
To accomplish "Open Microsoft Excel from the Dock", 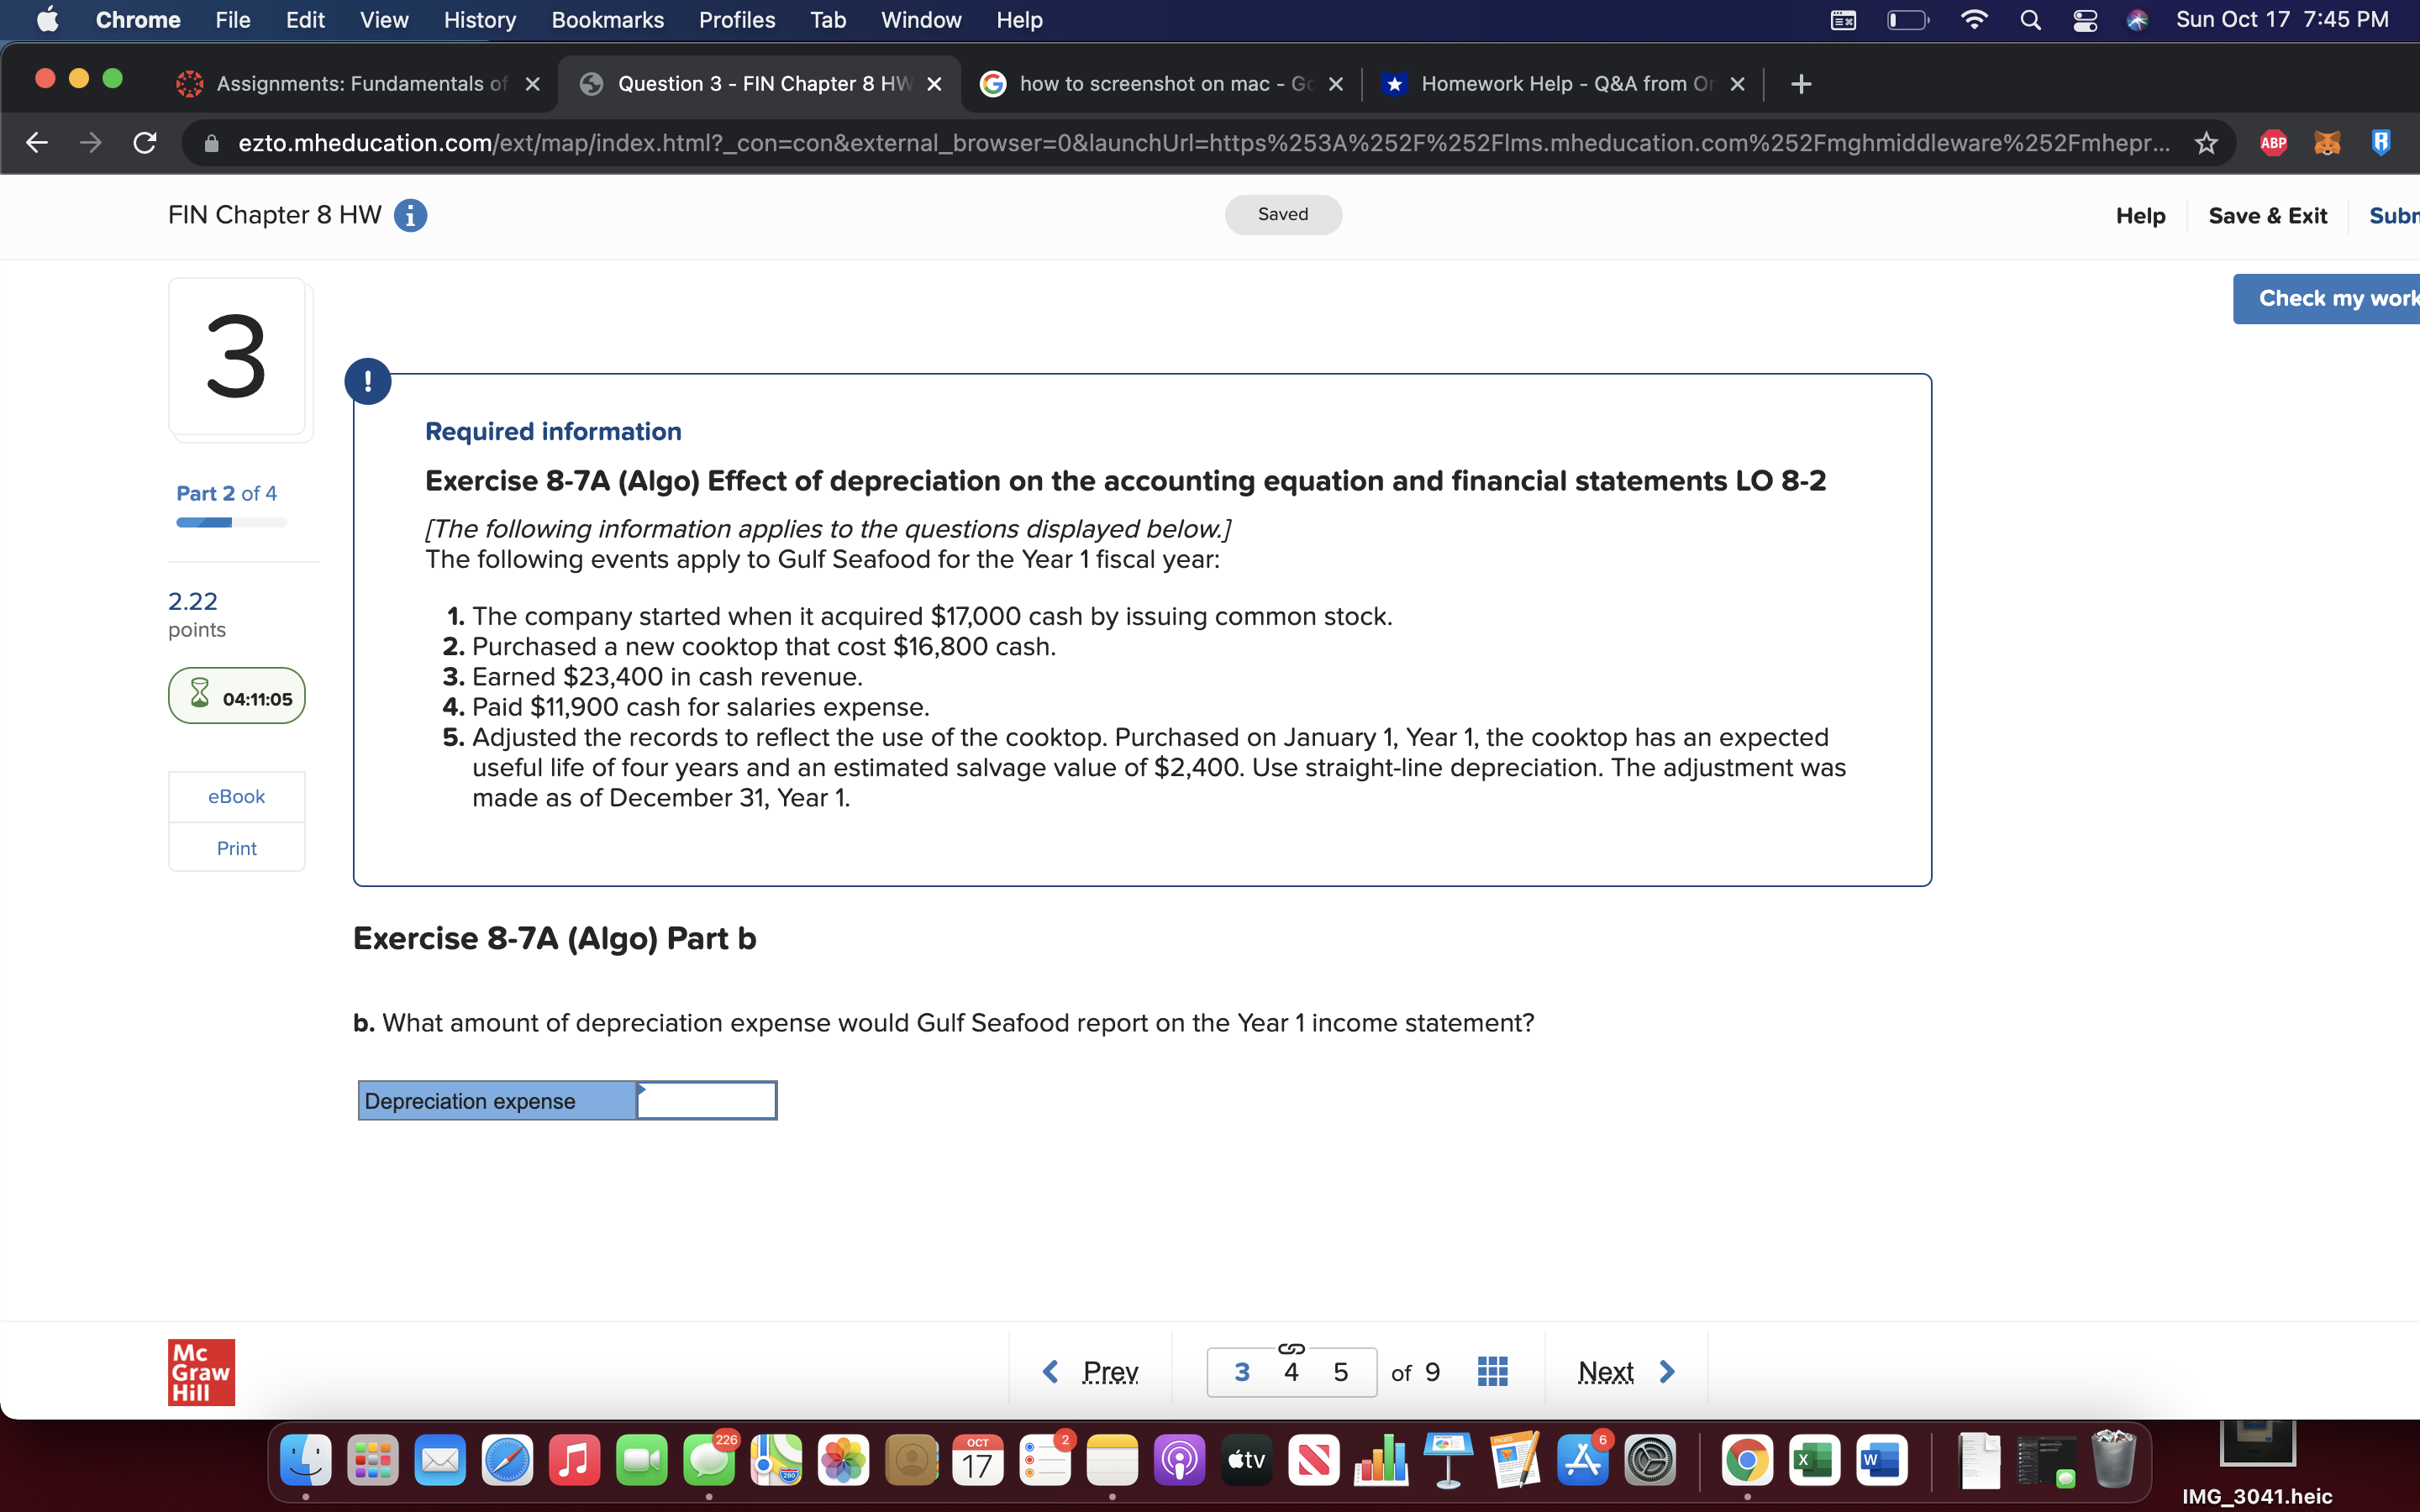I will (x=1816, y=1460).
